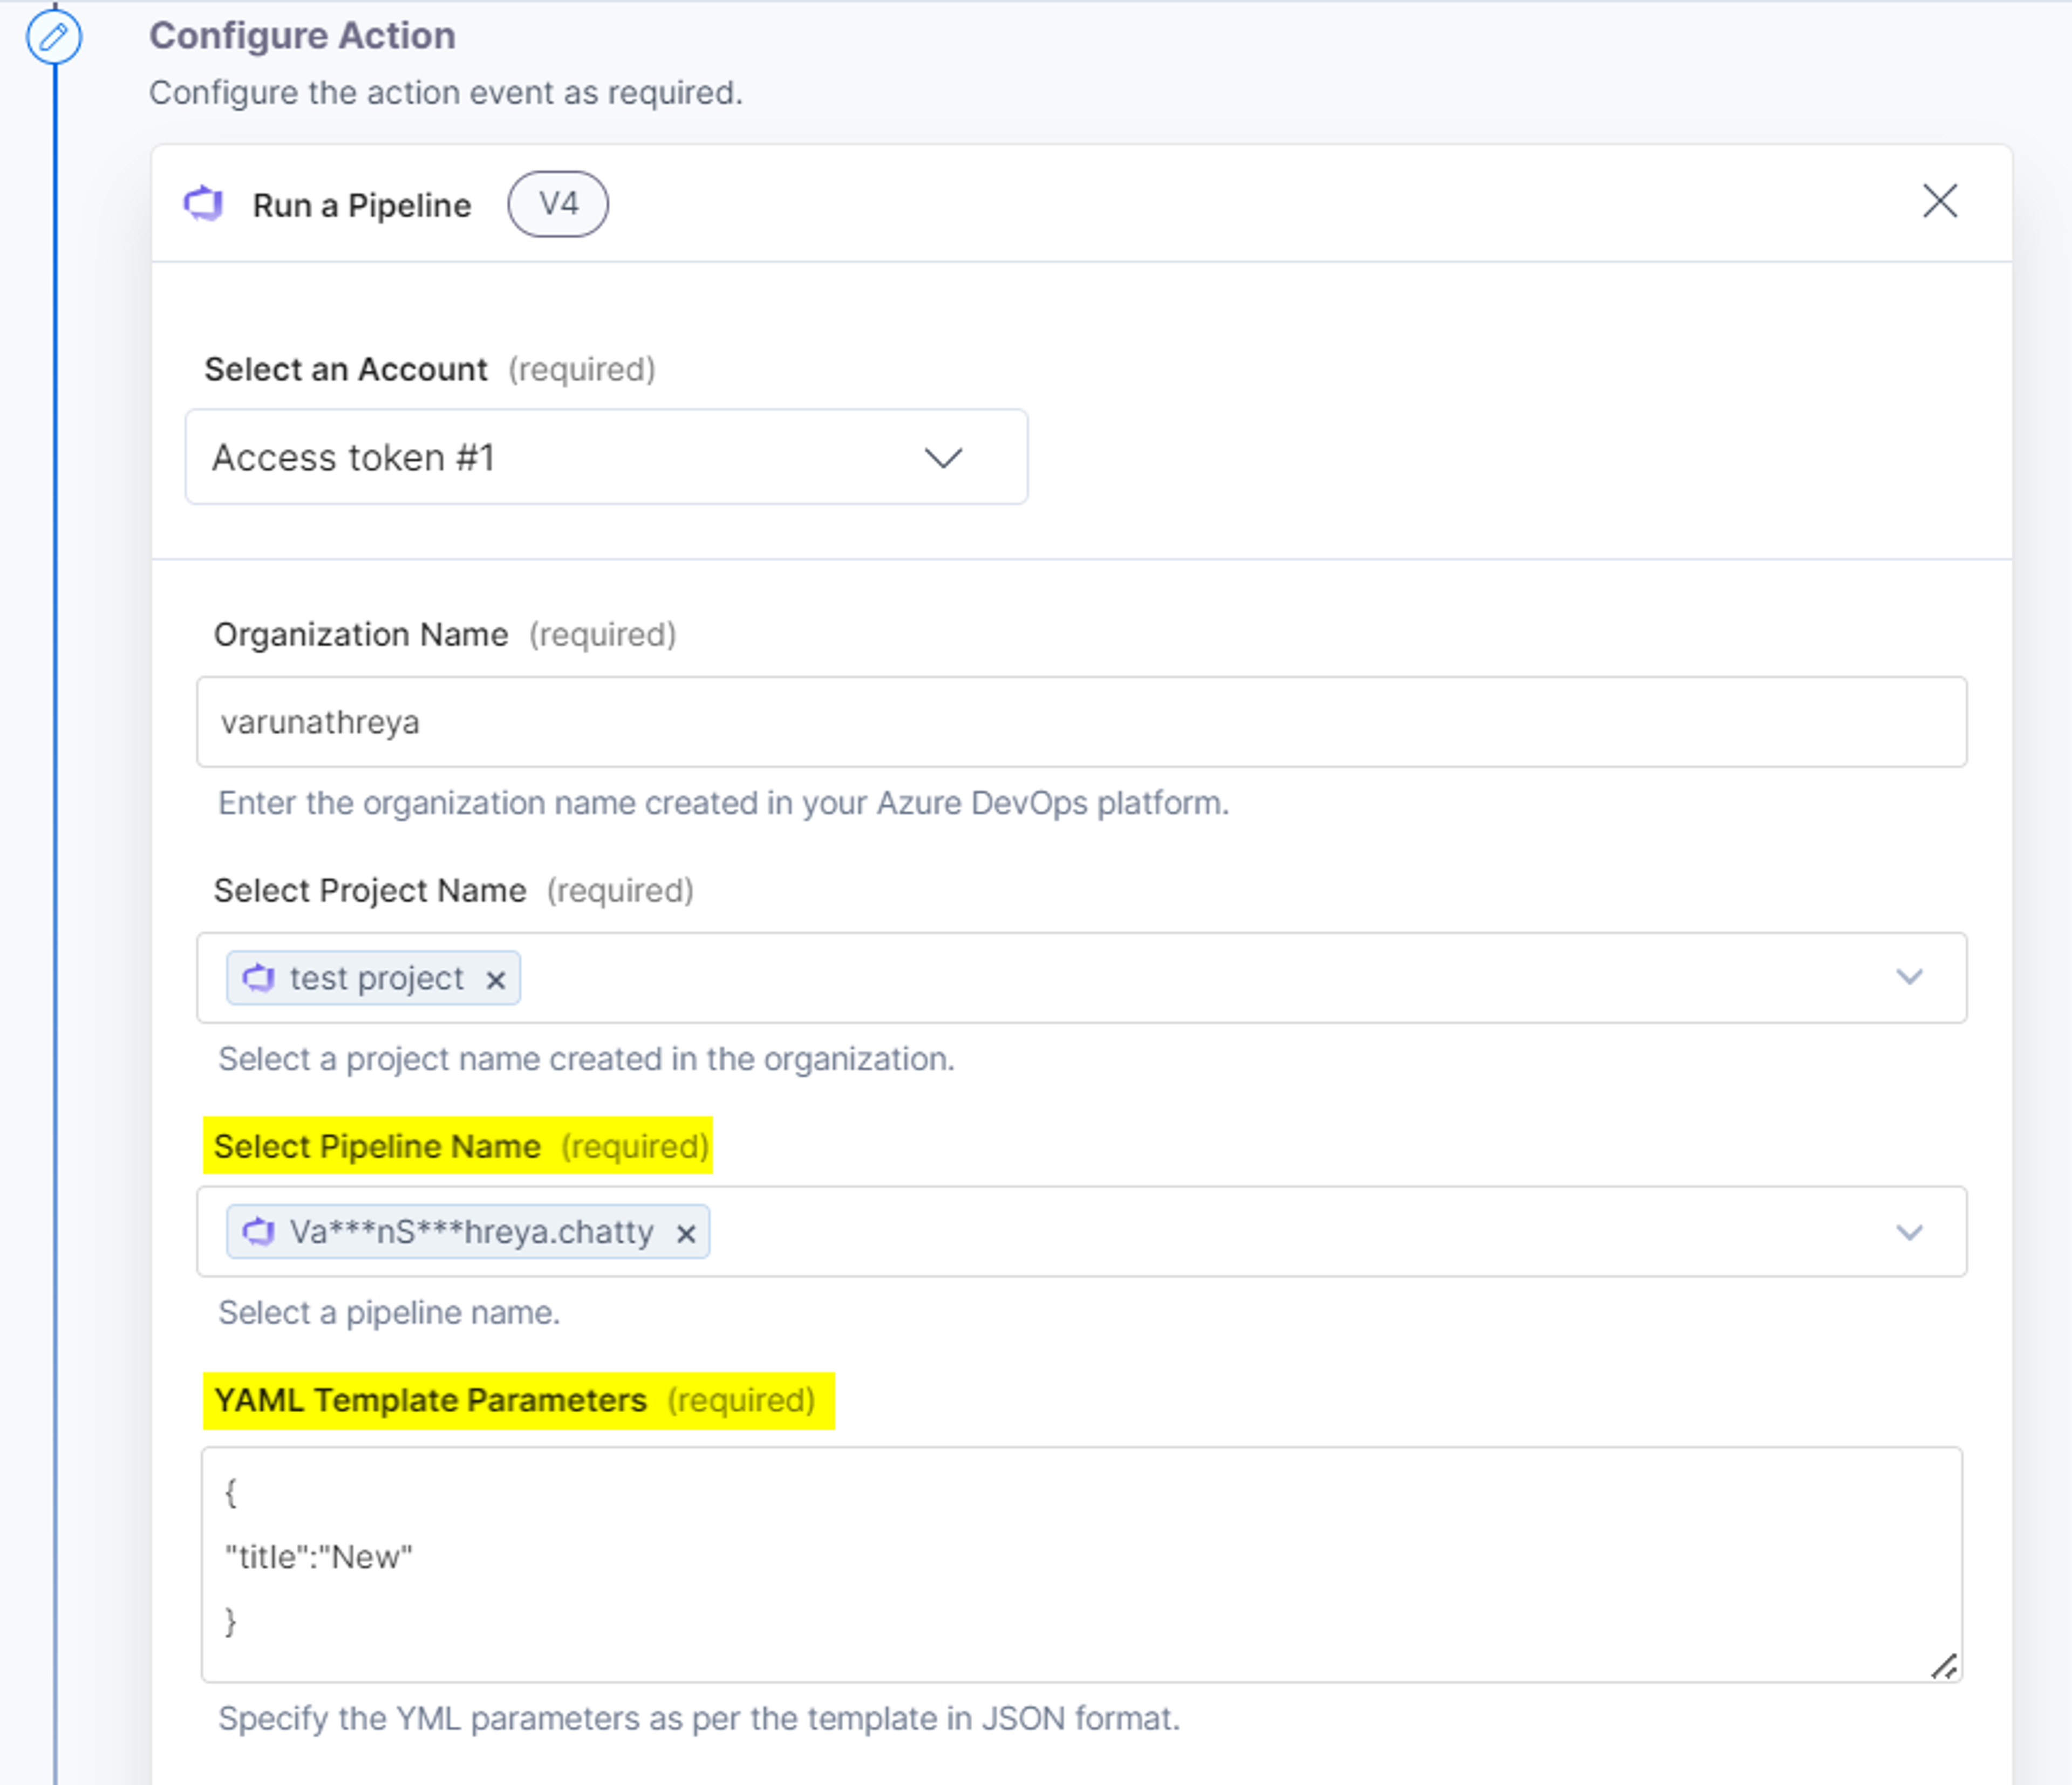
Task: Click the "Enter the organization name" hint text
Action: [723, 803]
